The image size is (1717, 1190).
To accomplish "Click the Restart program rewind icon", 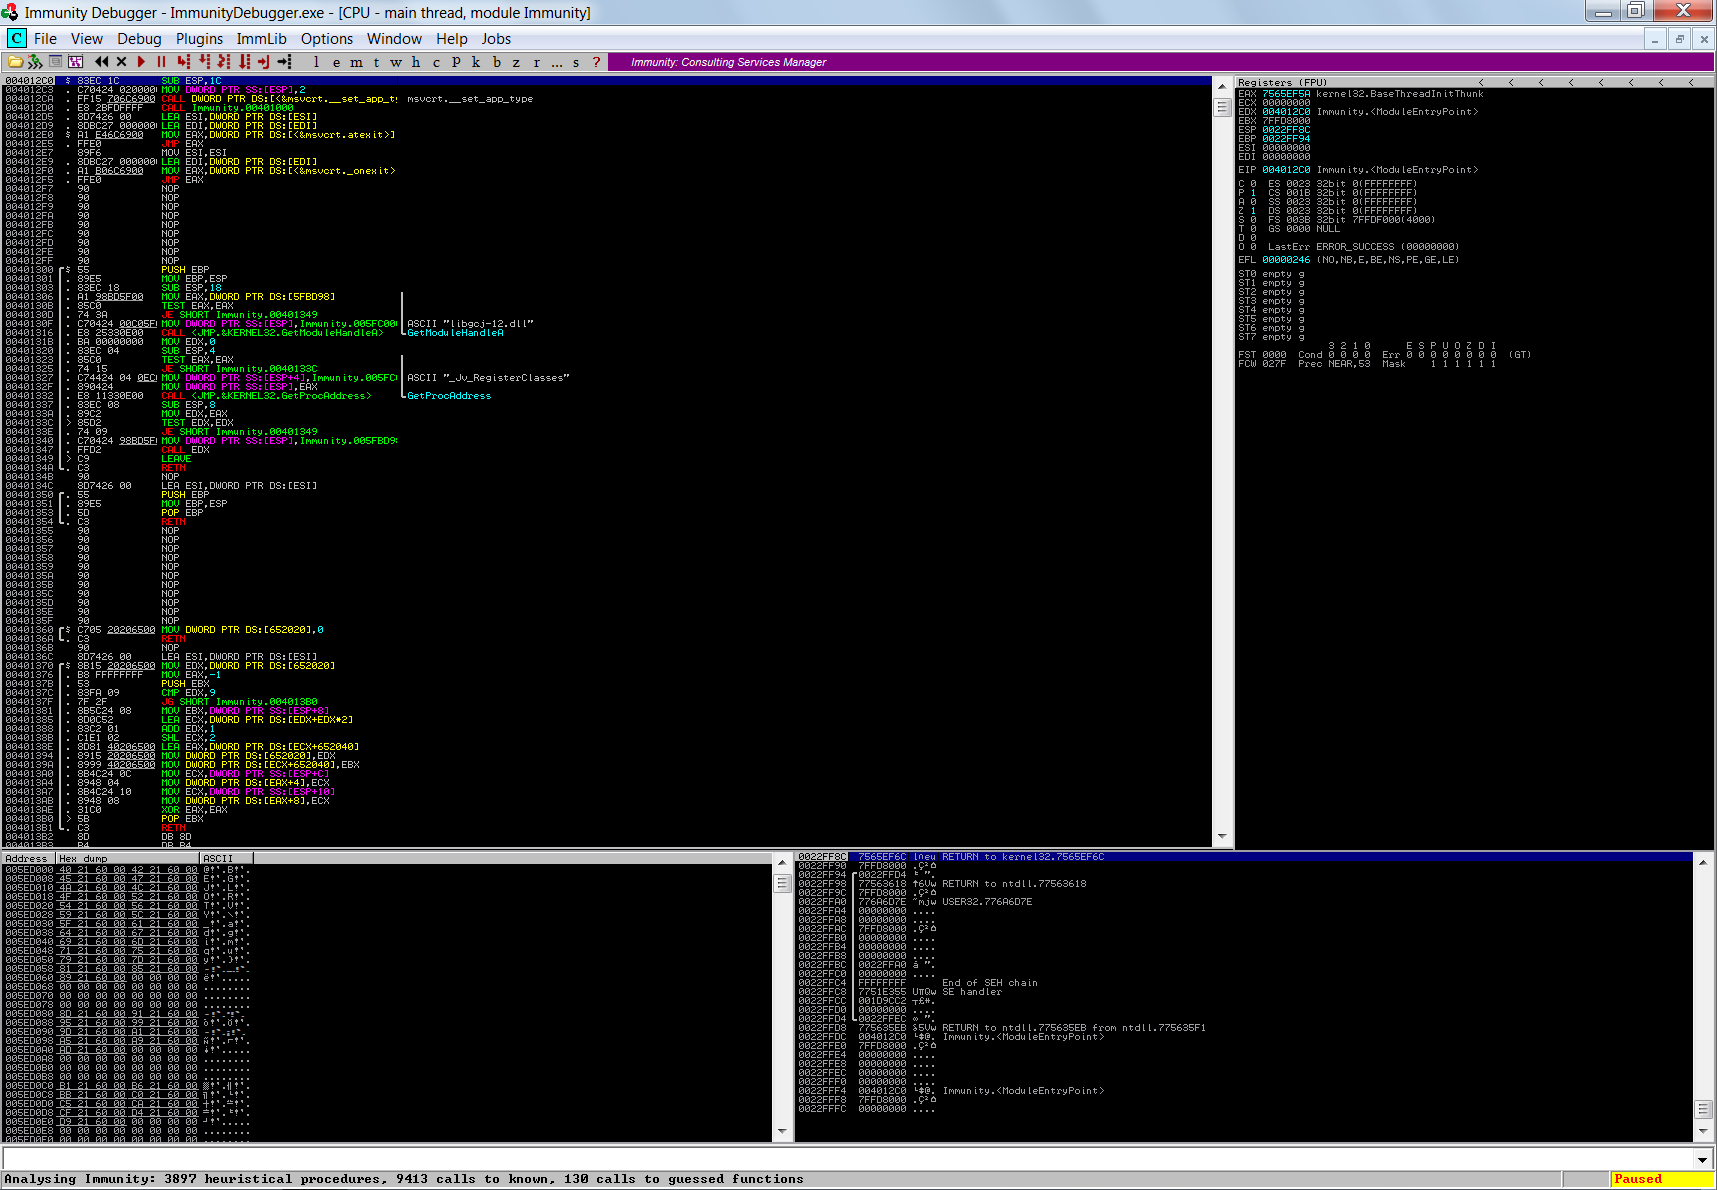I will pyautogui.click(x=101, y=62).
